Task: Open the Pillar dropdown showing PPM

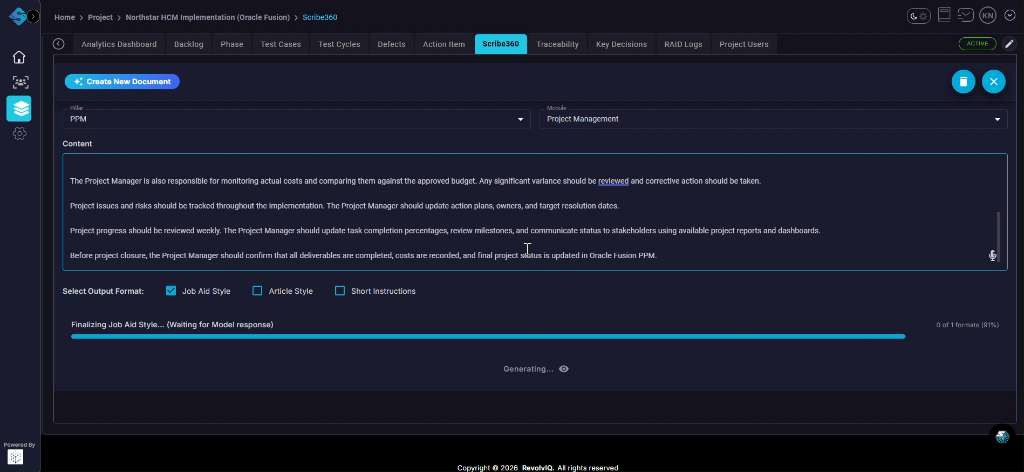Action: pyautogui.click(x=299, y=119)
